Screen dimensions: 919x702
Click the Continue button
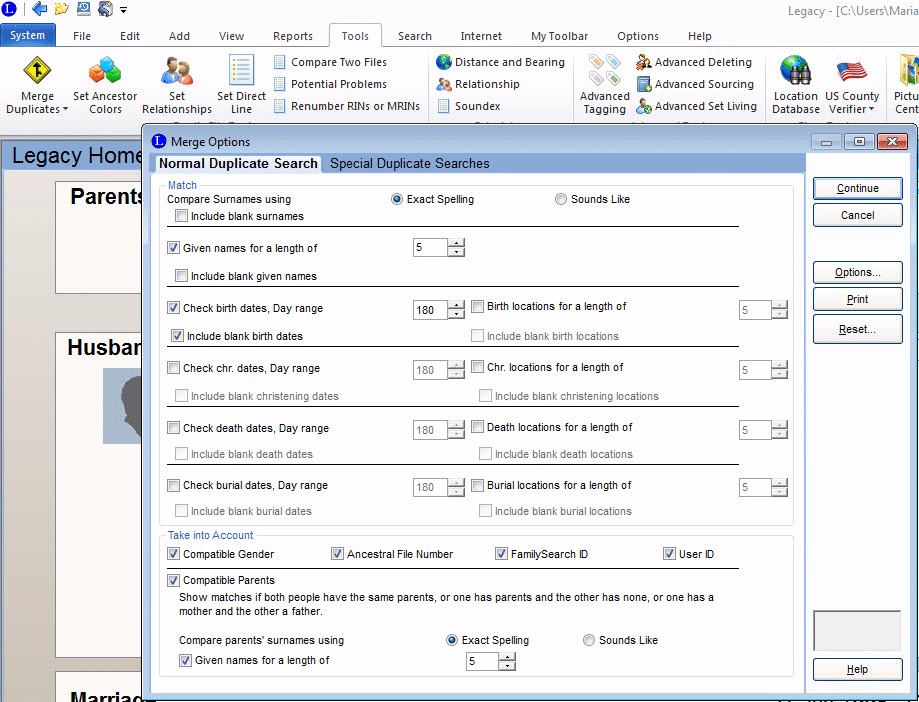(857, 188)
